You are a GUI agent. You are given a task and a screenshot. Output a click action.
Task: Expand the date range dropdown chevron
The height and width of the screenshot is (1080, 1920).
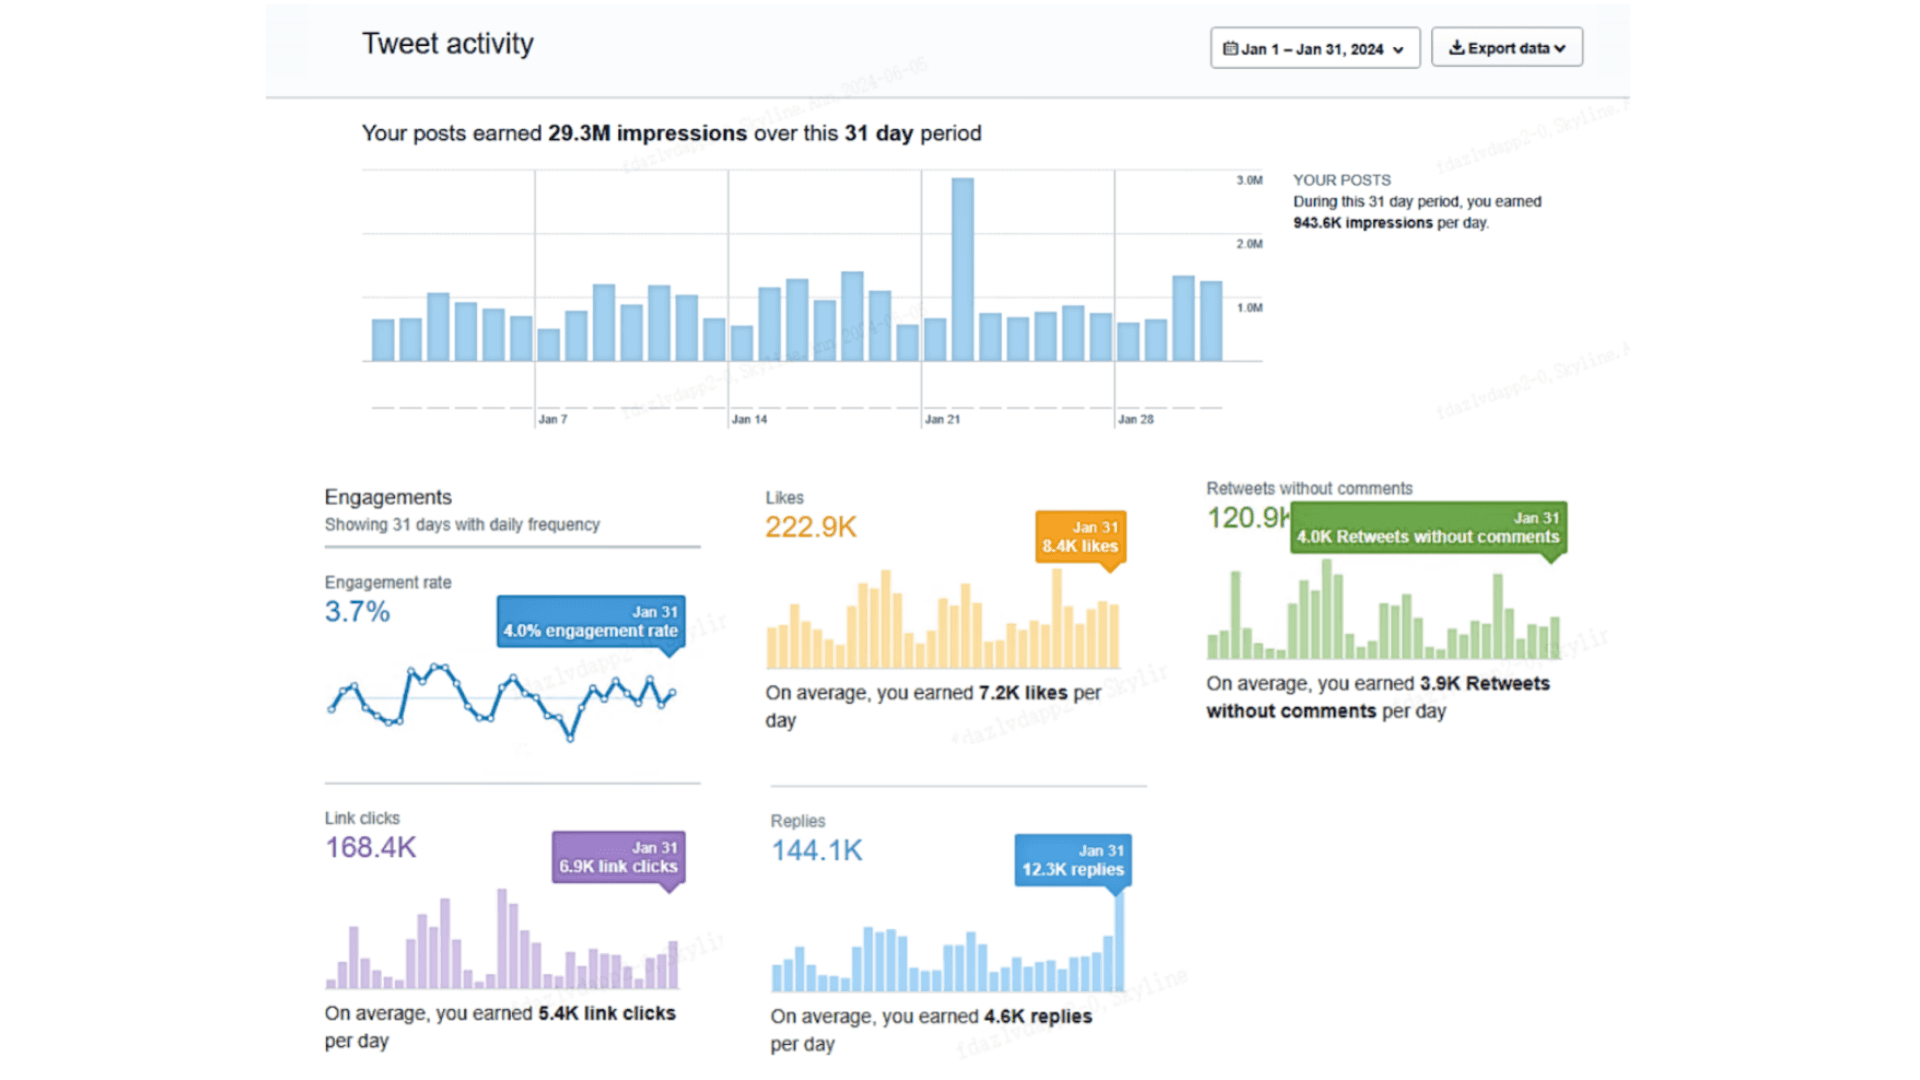(x=1398, y=50)
